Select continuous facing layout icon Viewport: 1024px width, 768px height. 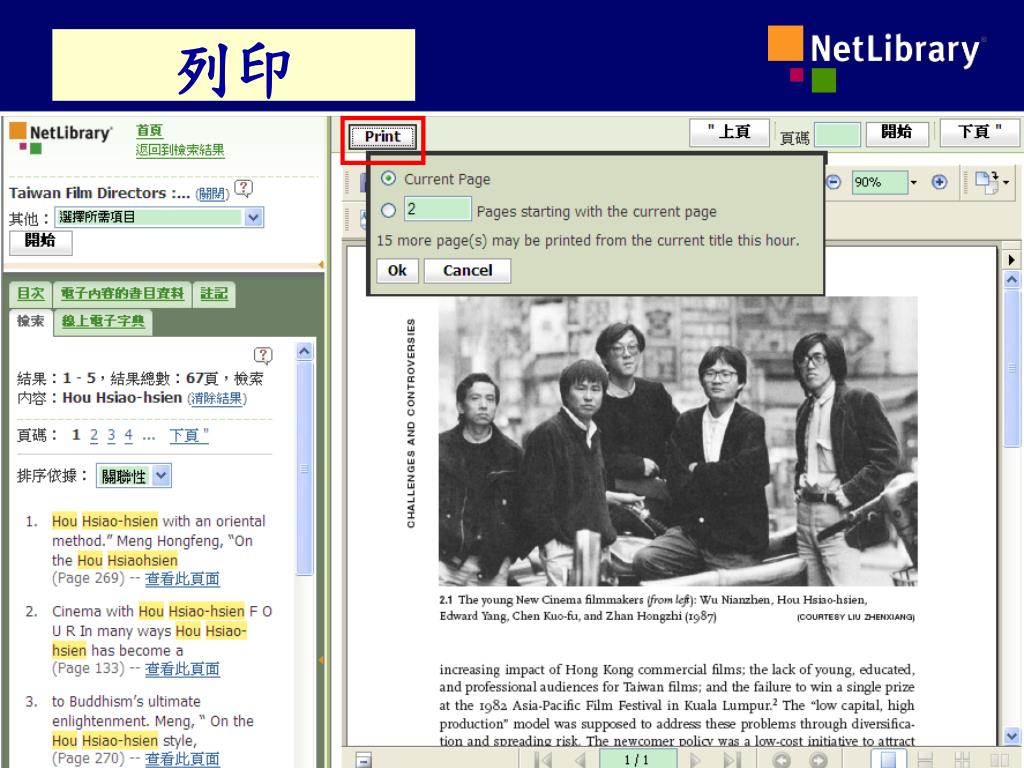tap(961, 760)
